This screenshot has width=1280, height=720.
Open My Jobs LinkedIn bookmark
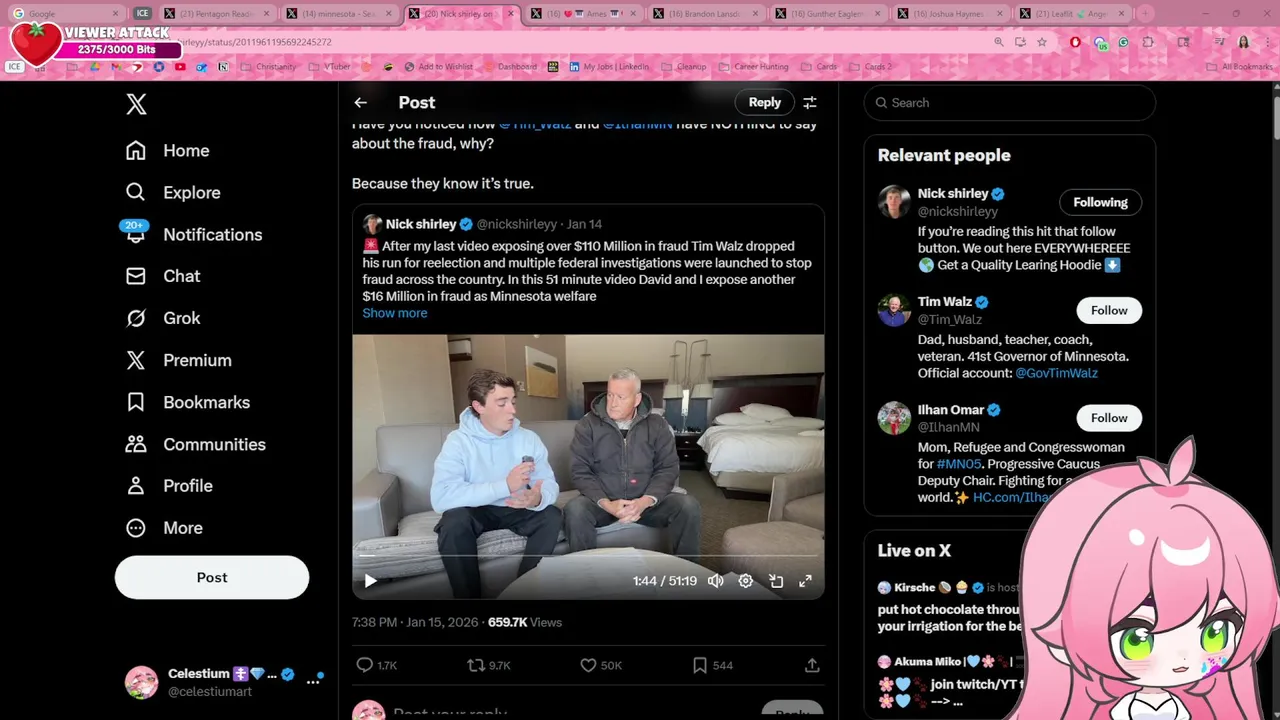click(609, 67)
